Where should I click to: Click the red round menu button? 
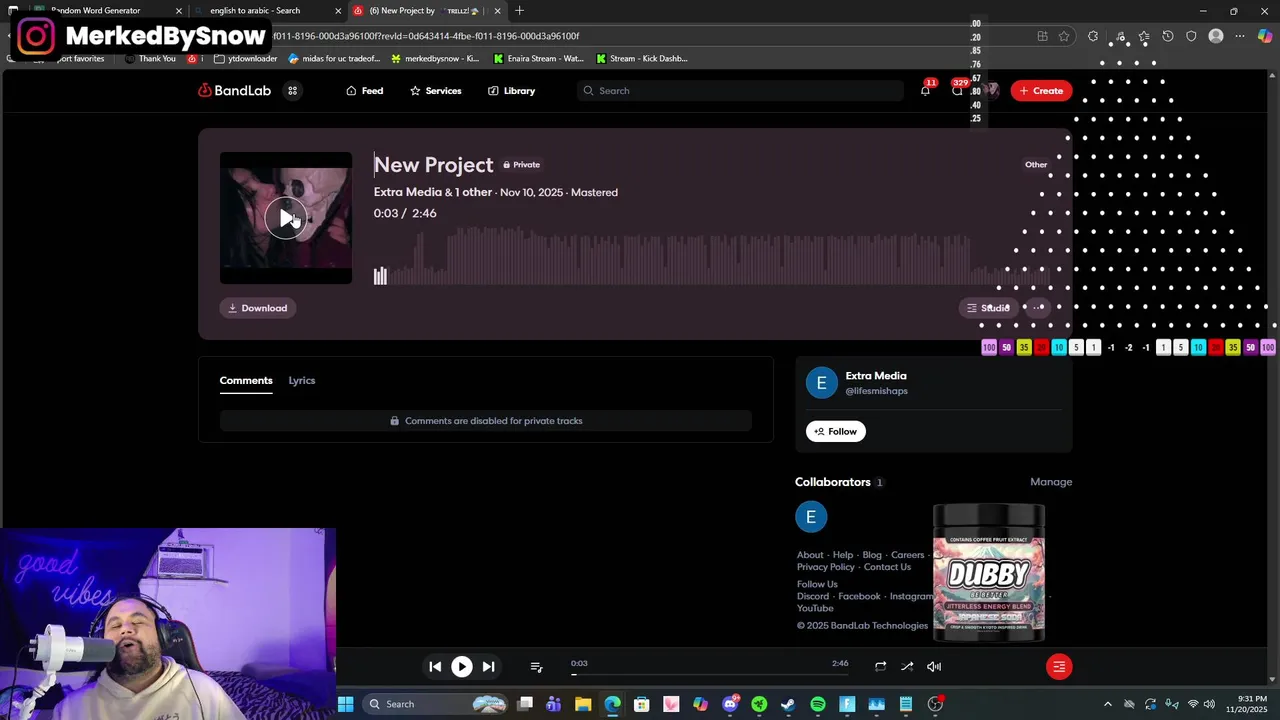pyautogui.click(x=1059, y=666)
